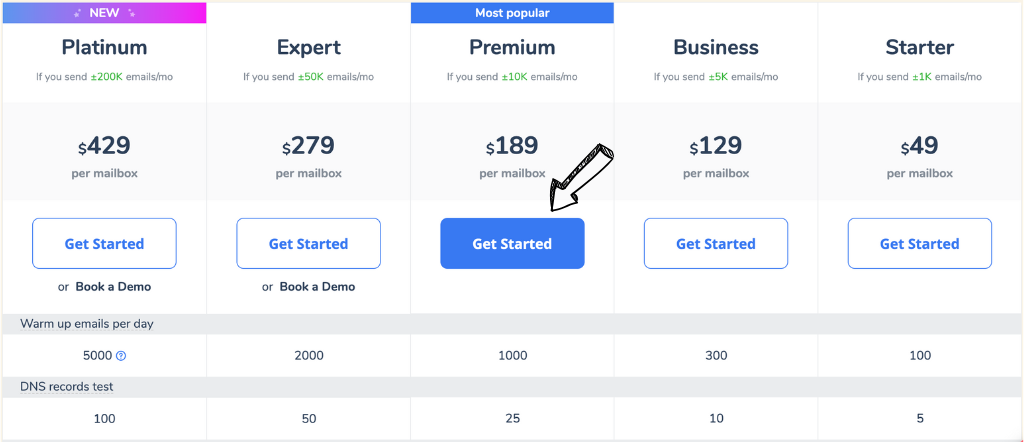1024x442 pixels.
Task: Click the NEW badge above Platinum
Action: pyautogui.click(x=104, y=12)
